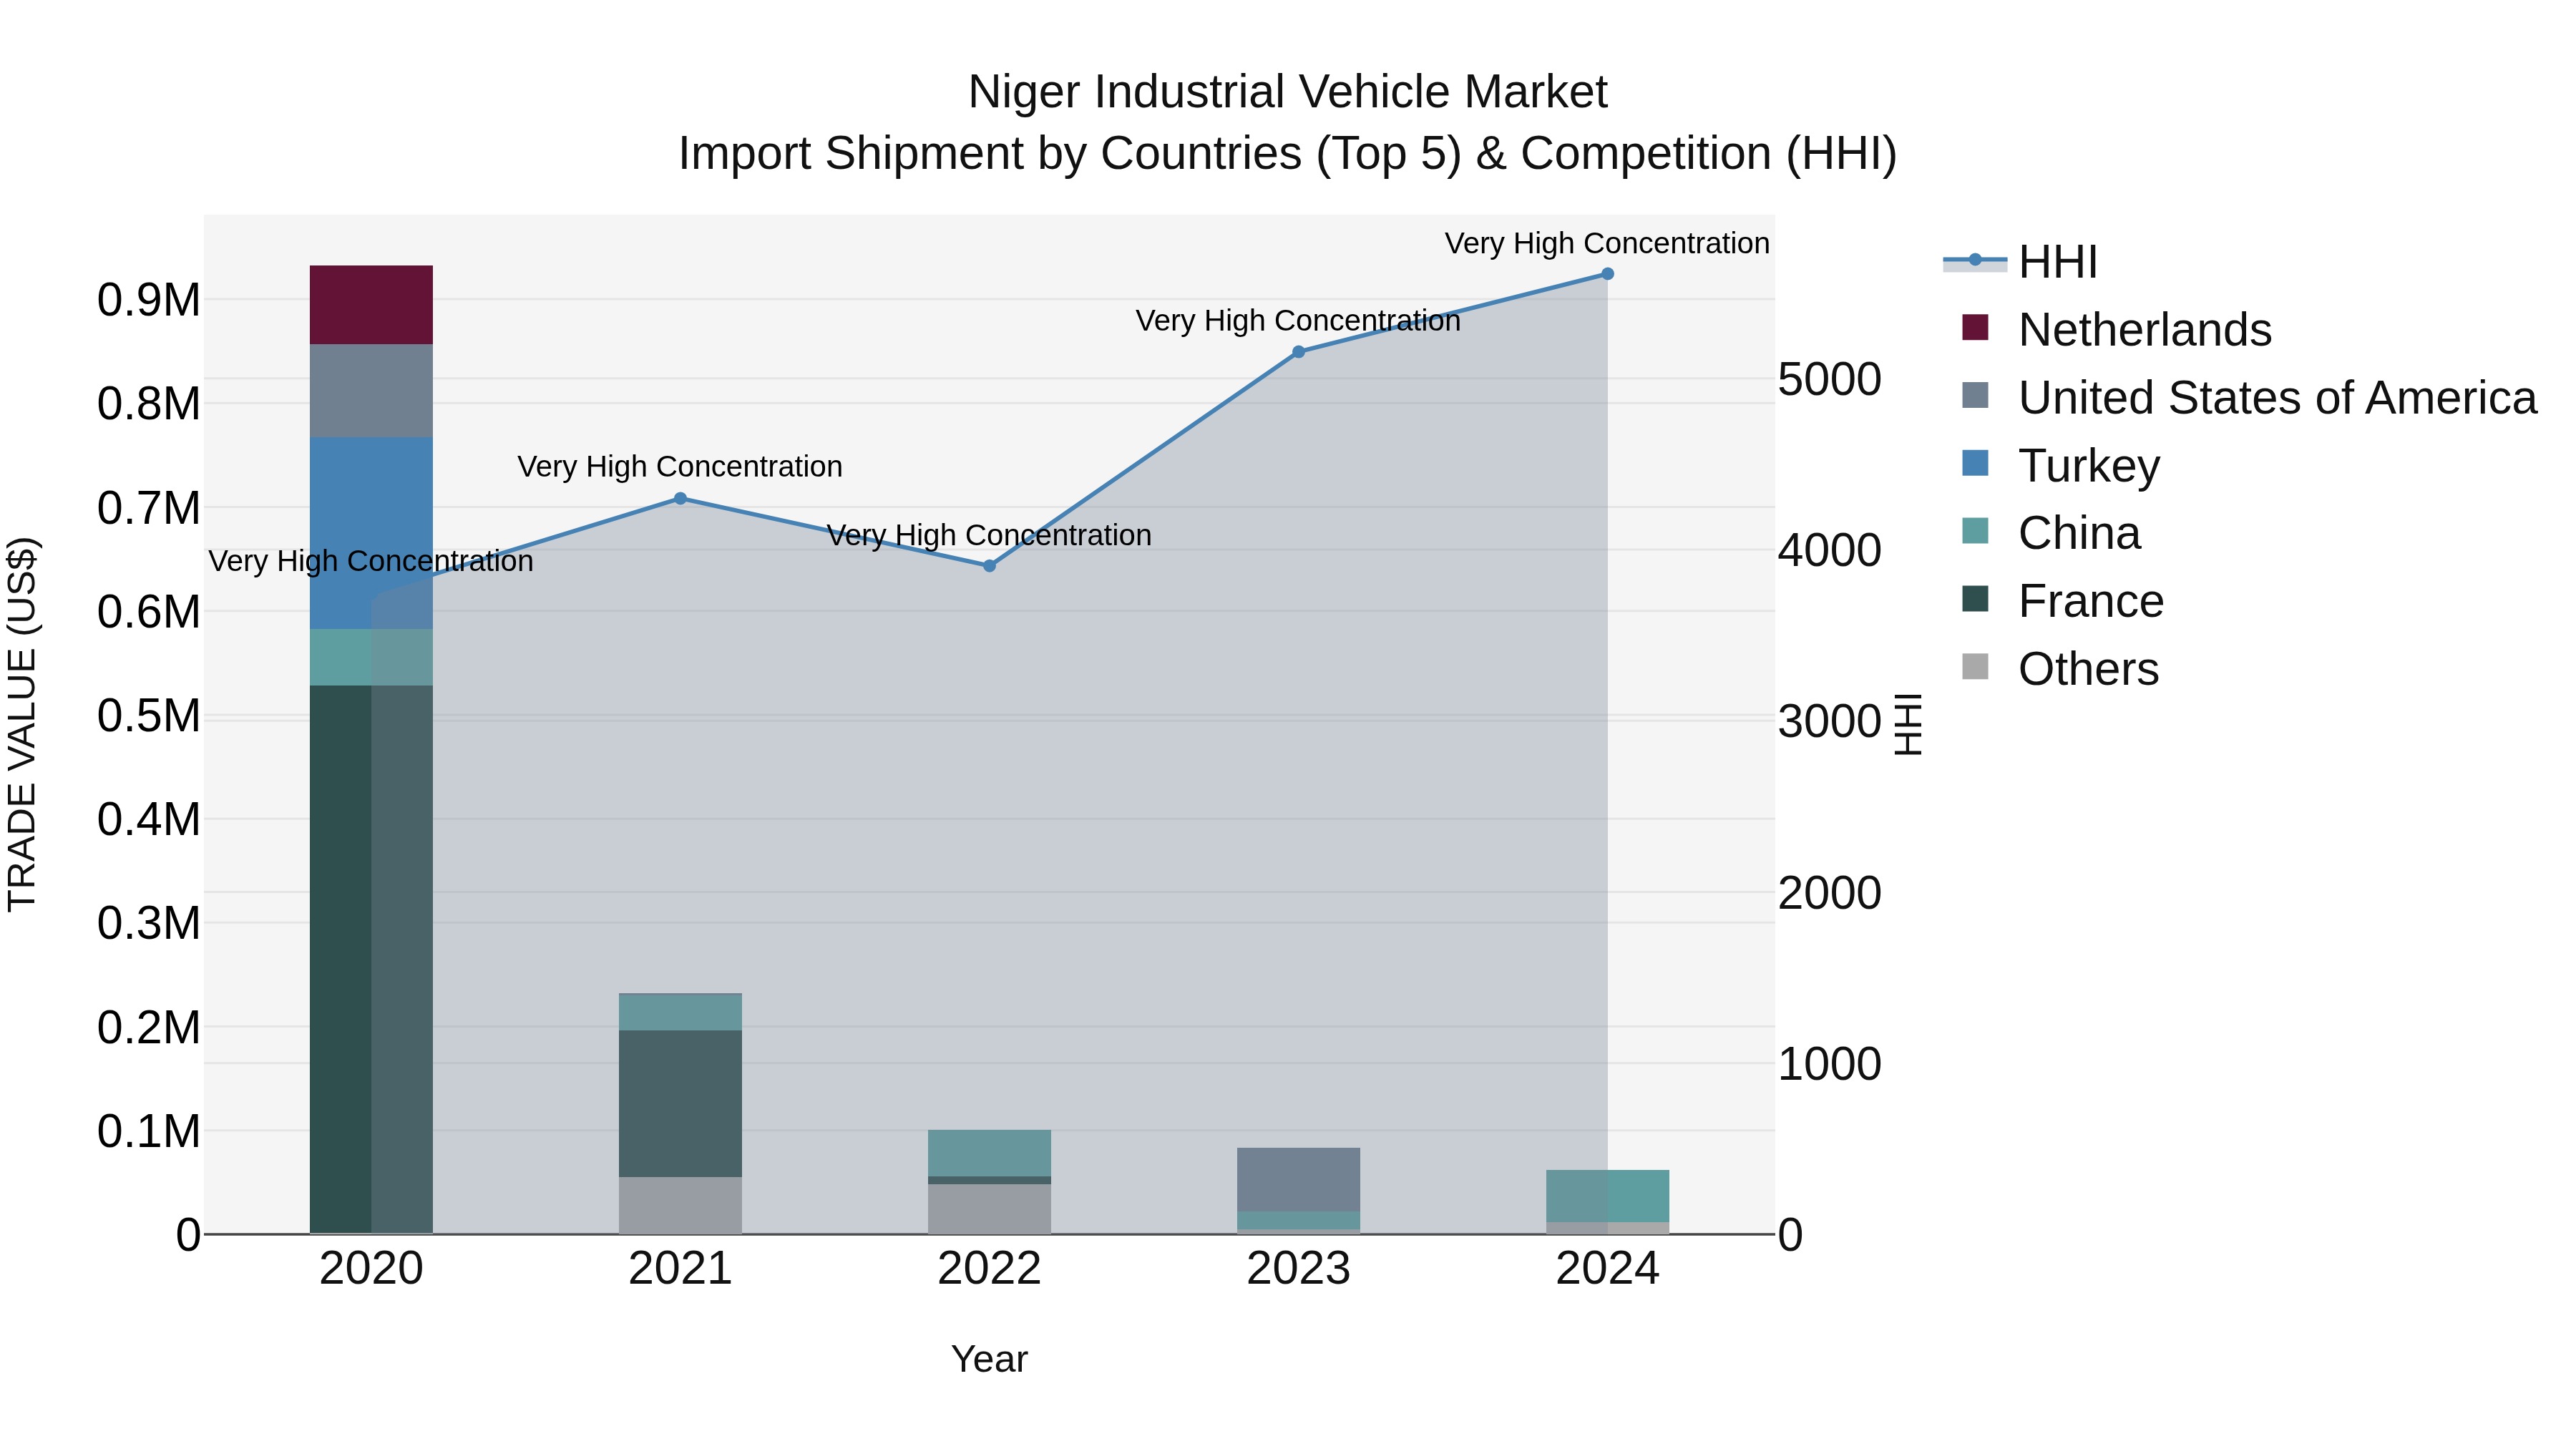Select the Netherlands segment of 2020 bar
The height and width of the screenshot is (1449, 2576).
click(371, 305)
